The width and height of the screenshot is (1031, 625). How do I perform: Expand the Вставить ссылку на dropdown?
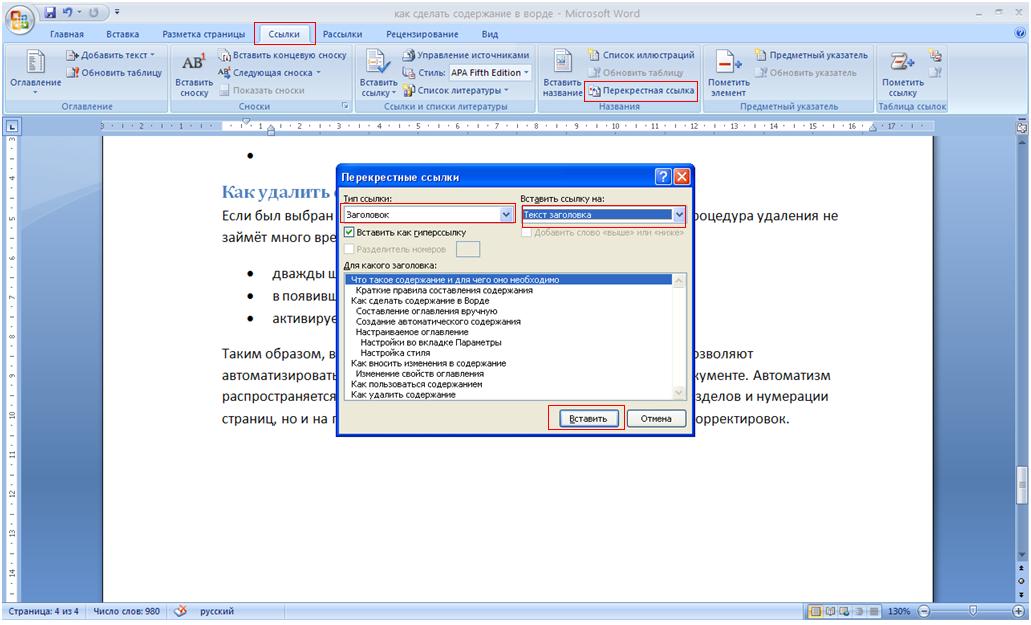(680, 214)
